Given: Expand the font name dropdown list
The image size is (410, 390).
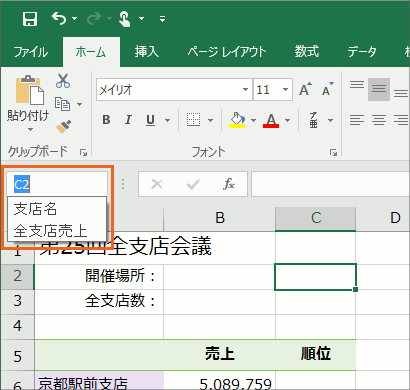Looking at the screenshot, I should click(245, 89).
